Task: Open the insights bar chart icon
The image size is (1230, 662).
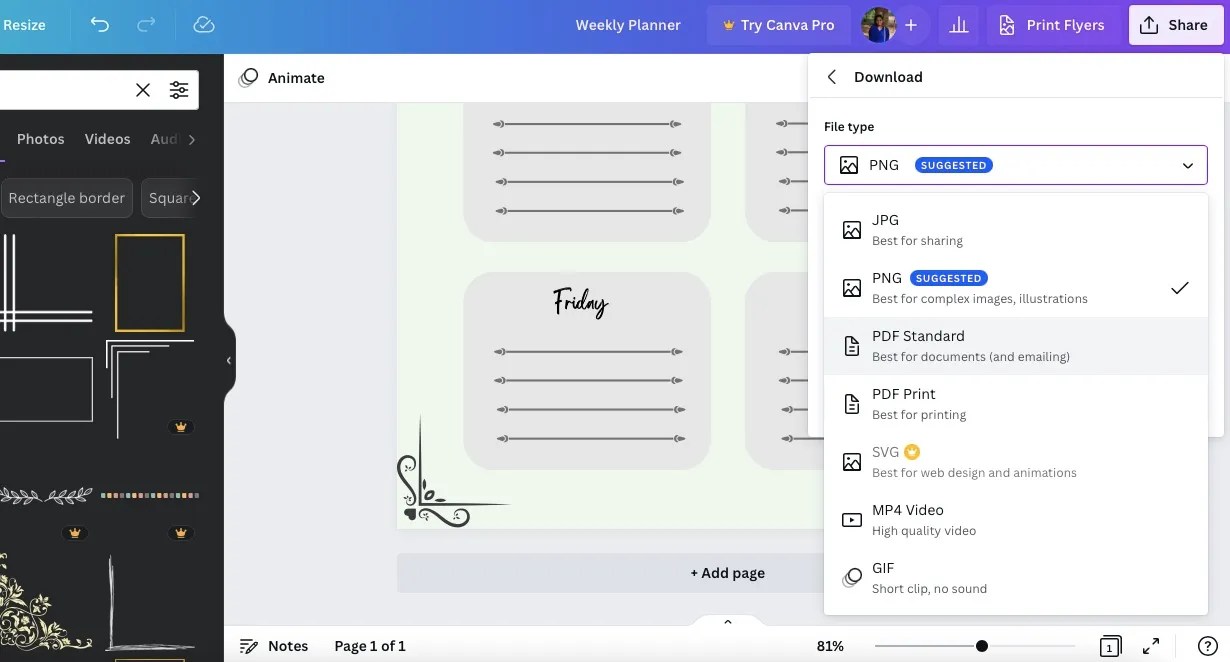Action: coord(959,25)
